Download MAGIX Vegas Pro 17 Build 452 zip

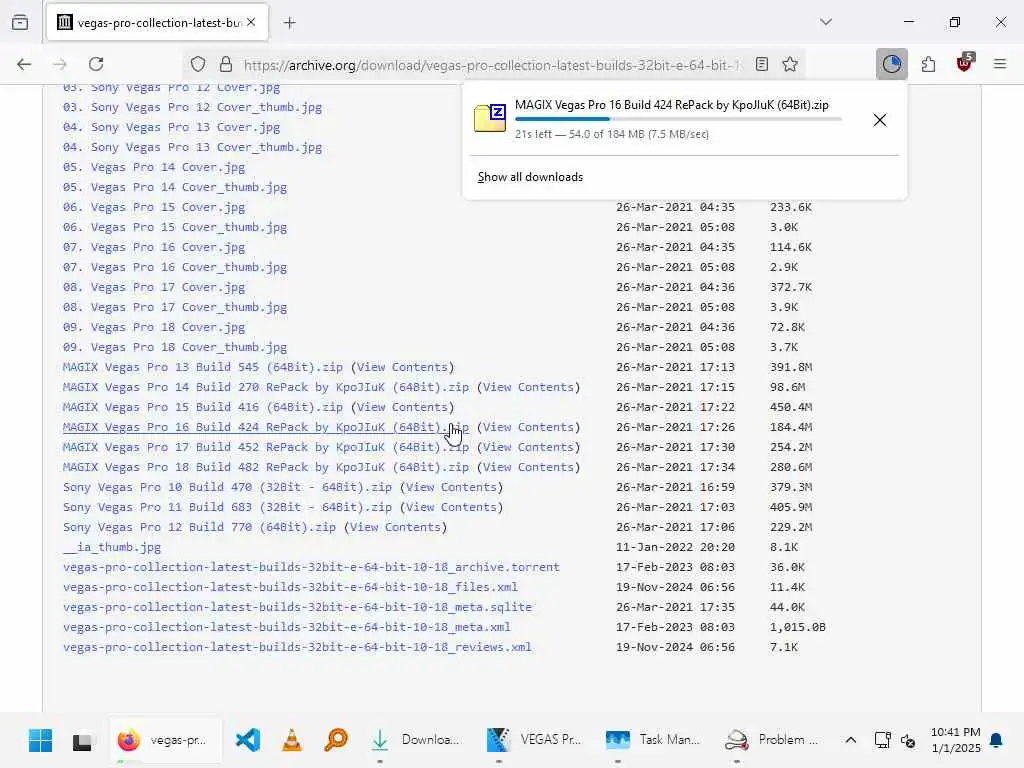(x=265, y=447)
